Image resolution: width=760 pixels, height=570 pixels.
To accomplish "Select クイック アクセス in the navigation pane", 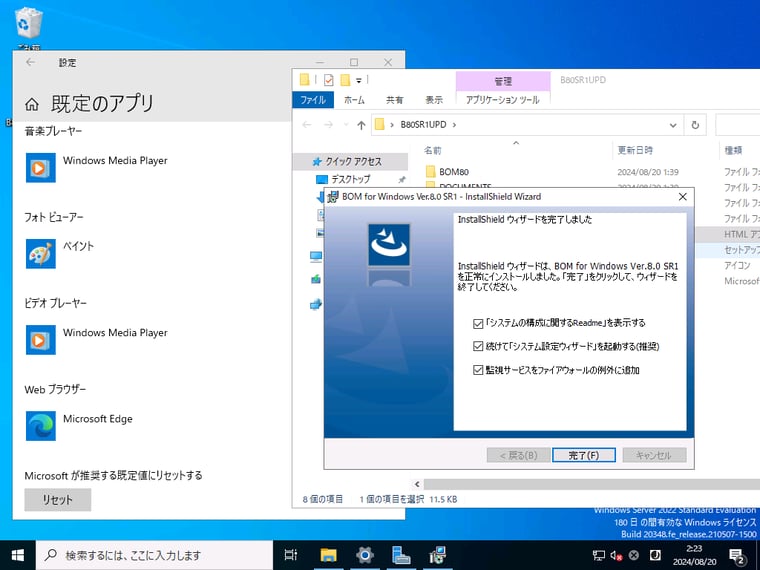I will point(353,161).
